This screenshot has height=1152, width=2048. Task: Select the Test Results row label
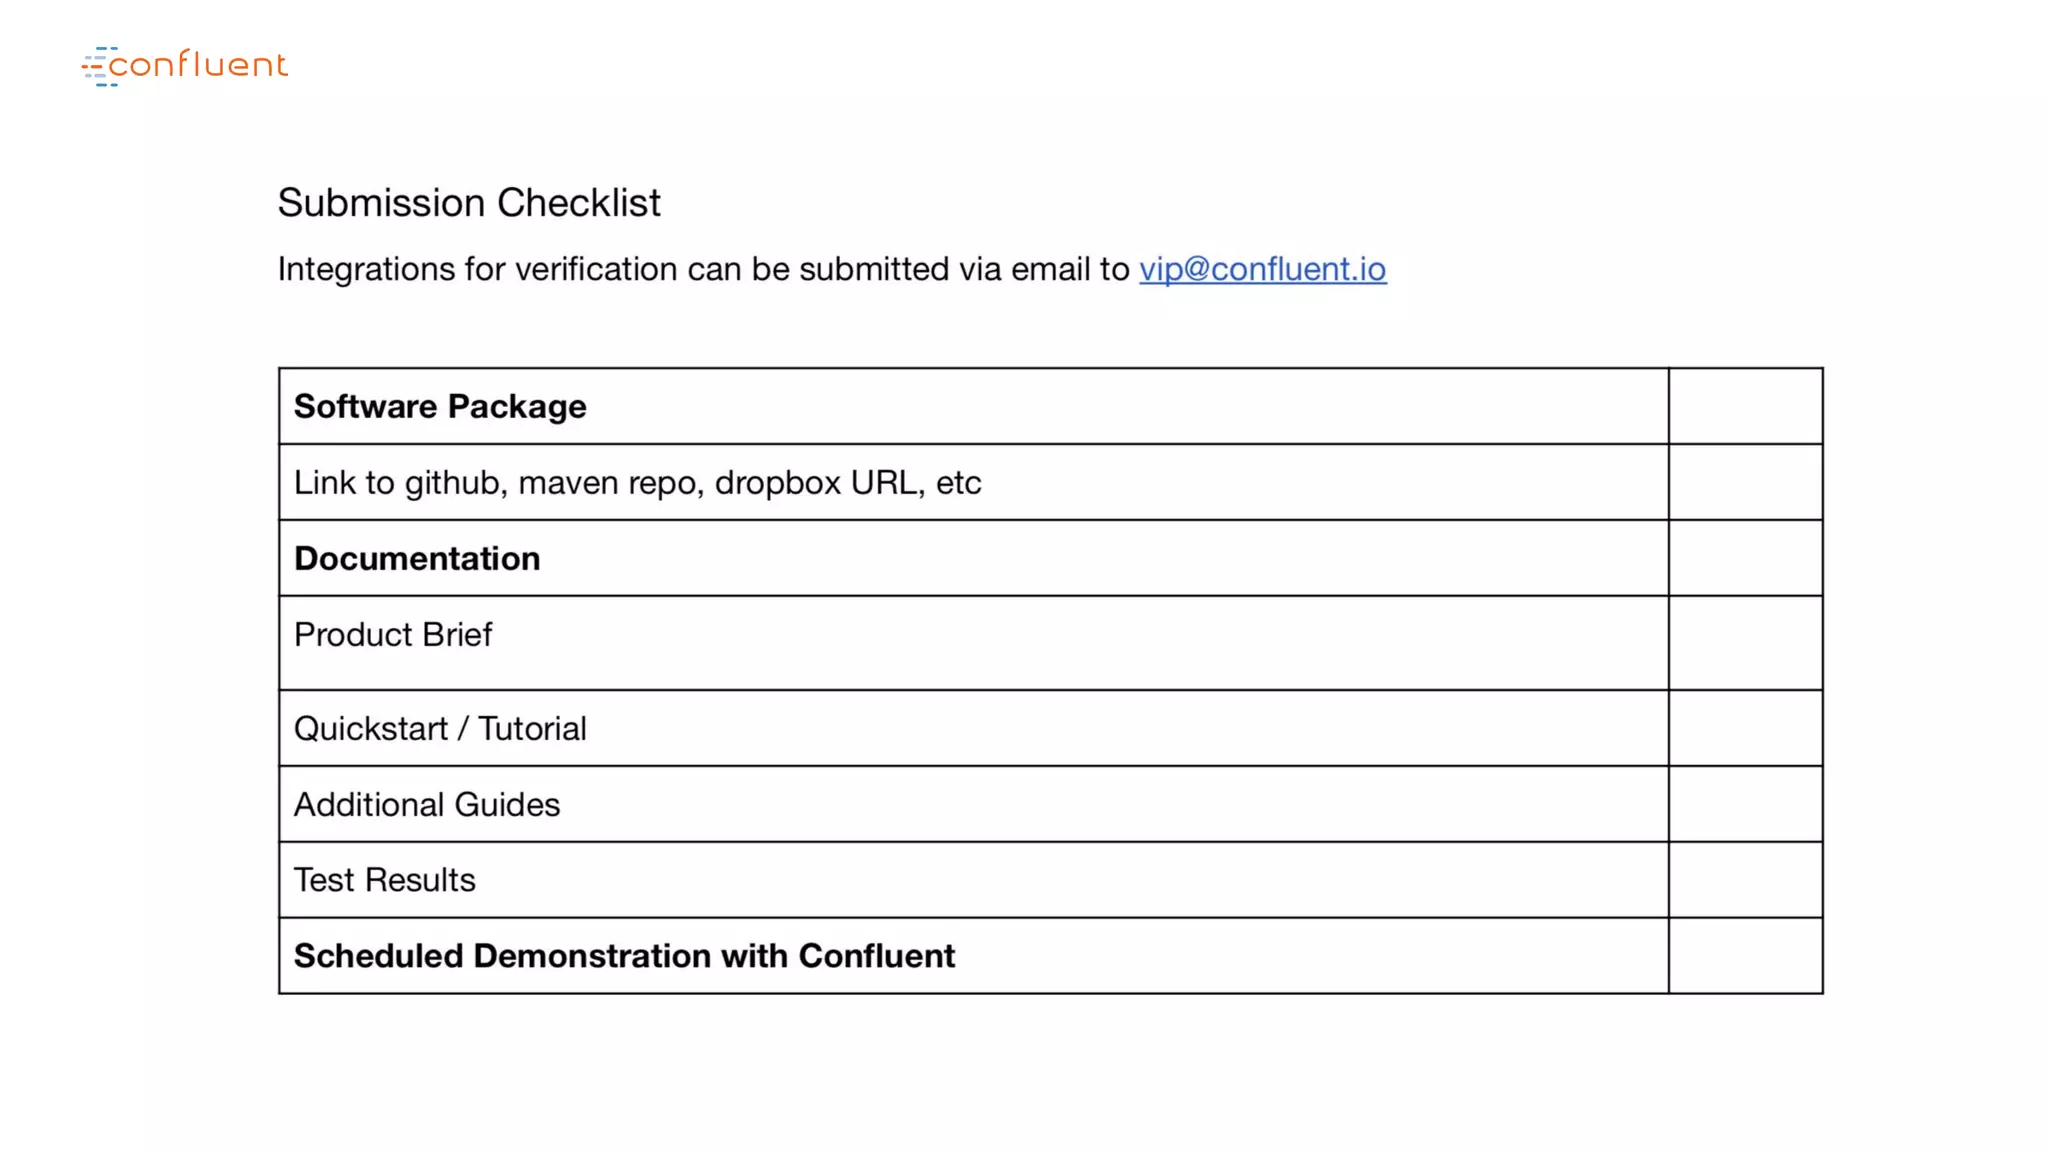(384, 880)
